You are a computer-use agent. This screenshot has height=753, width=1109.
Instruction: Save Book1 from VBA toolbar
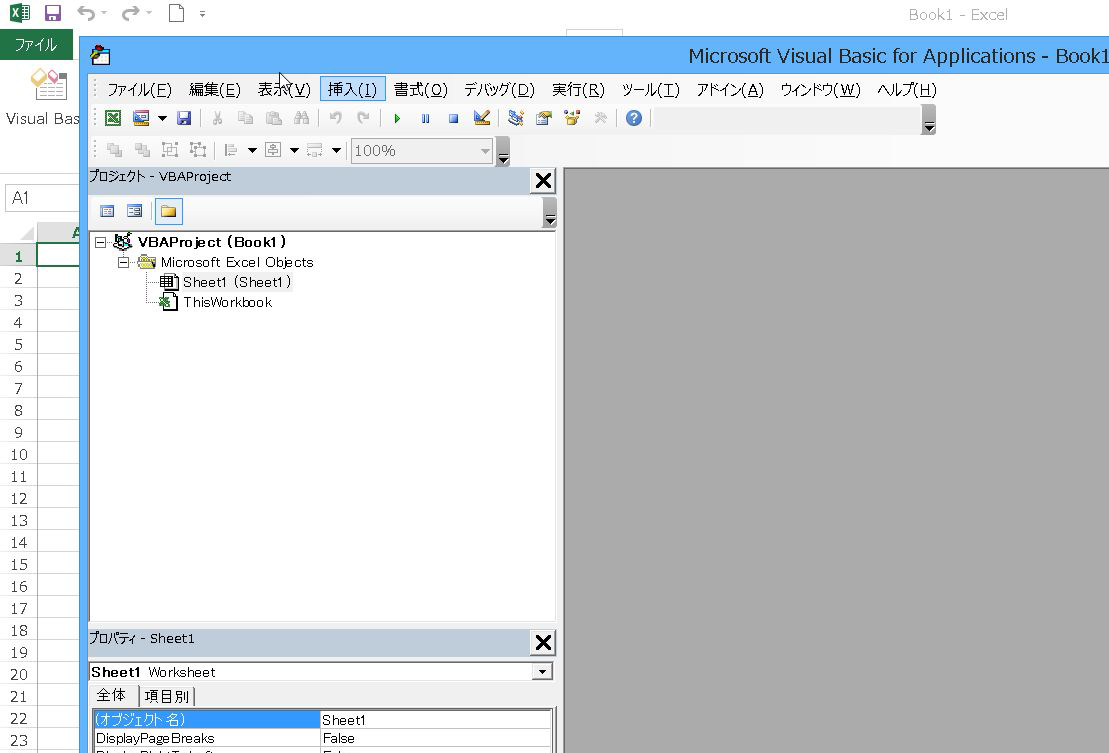point(184,118)
